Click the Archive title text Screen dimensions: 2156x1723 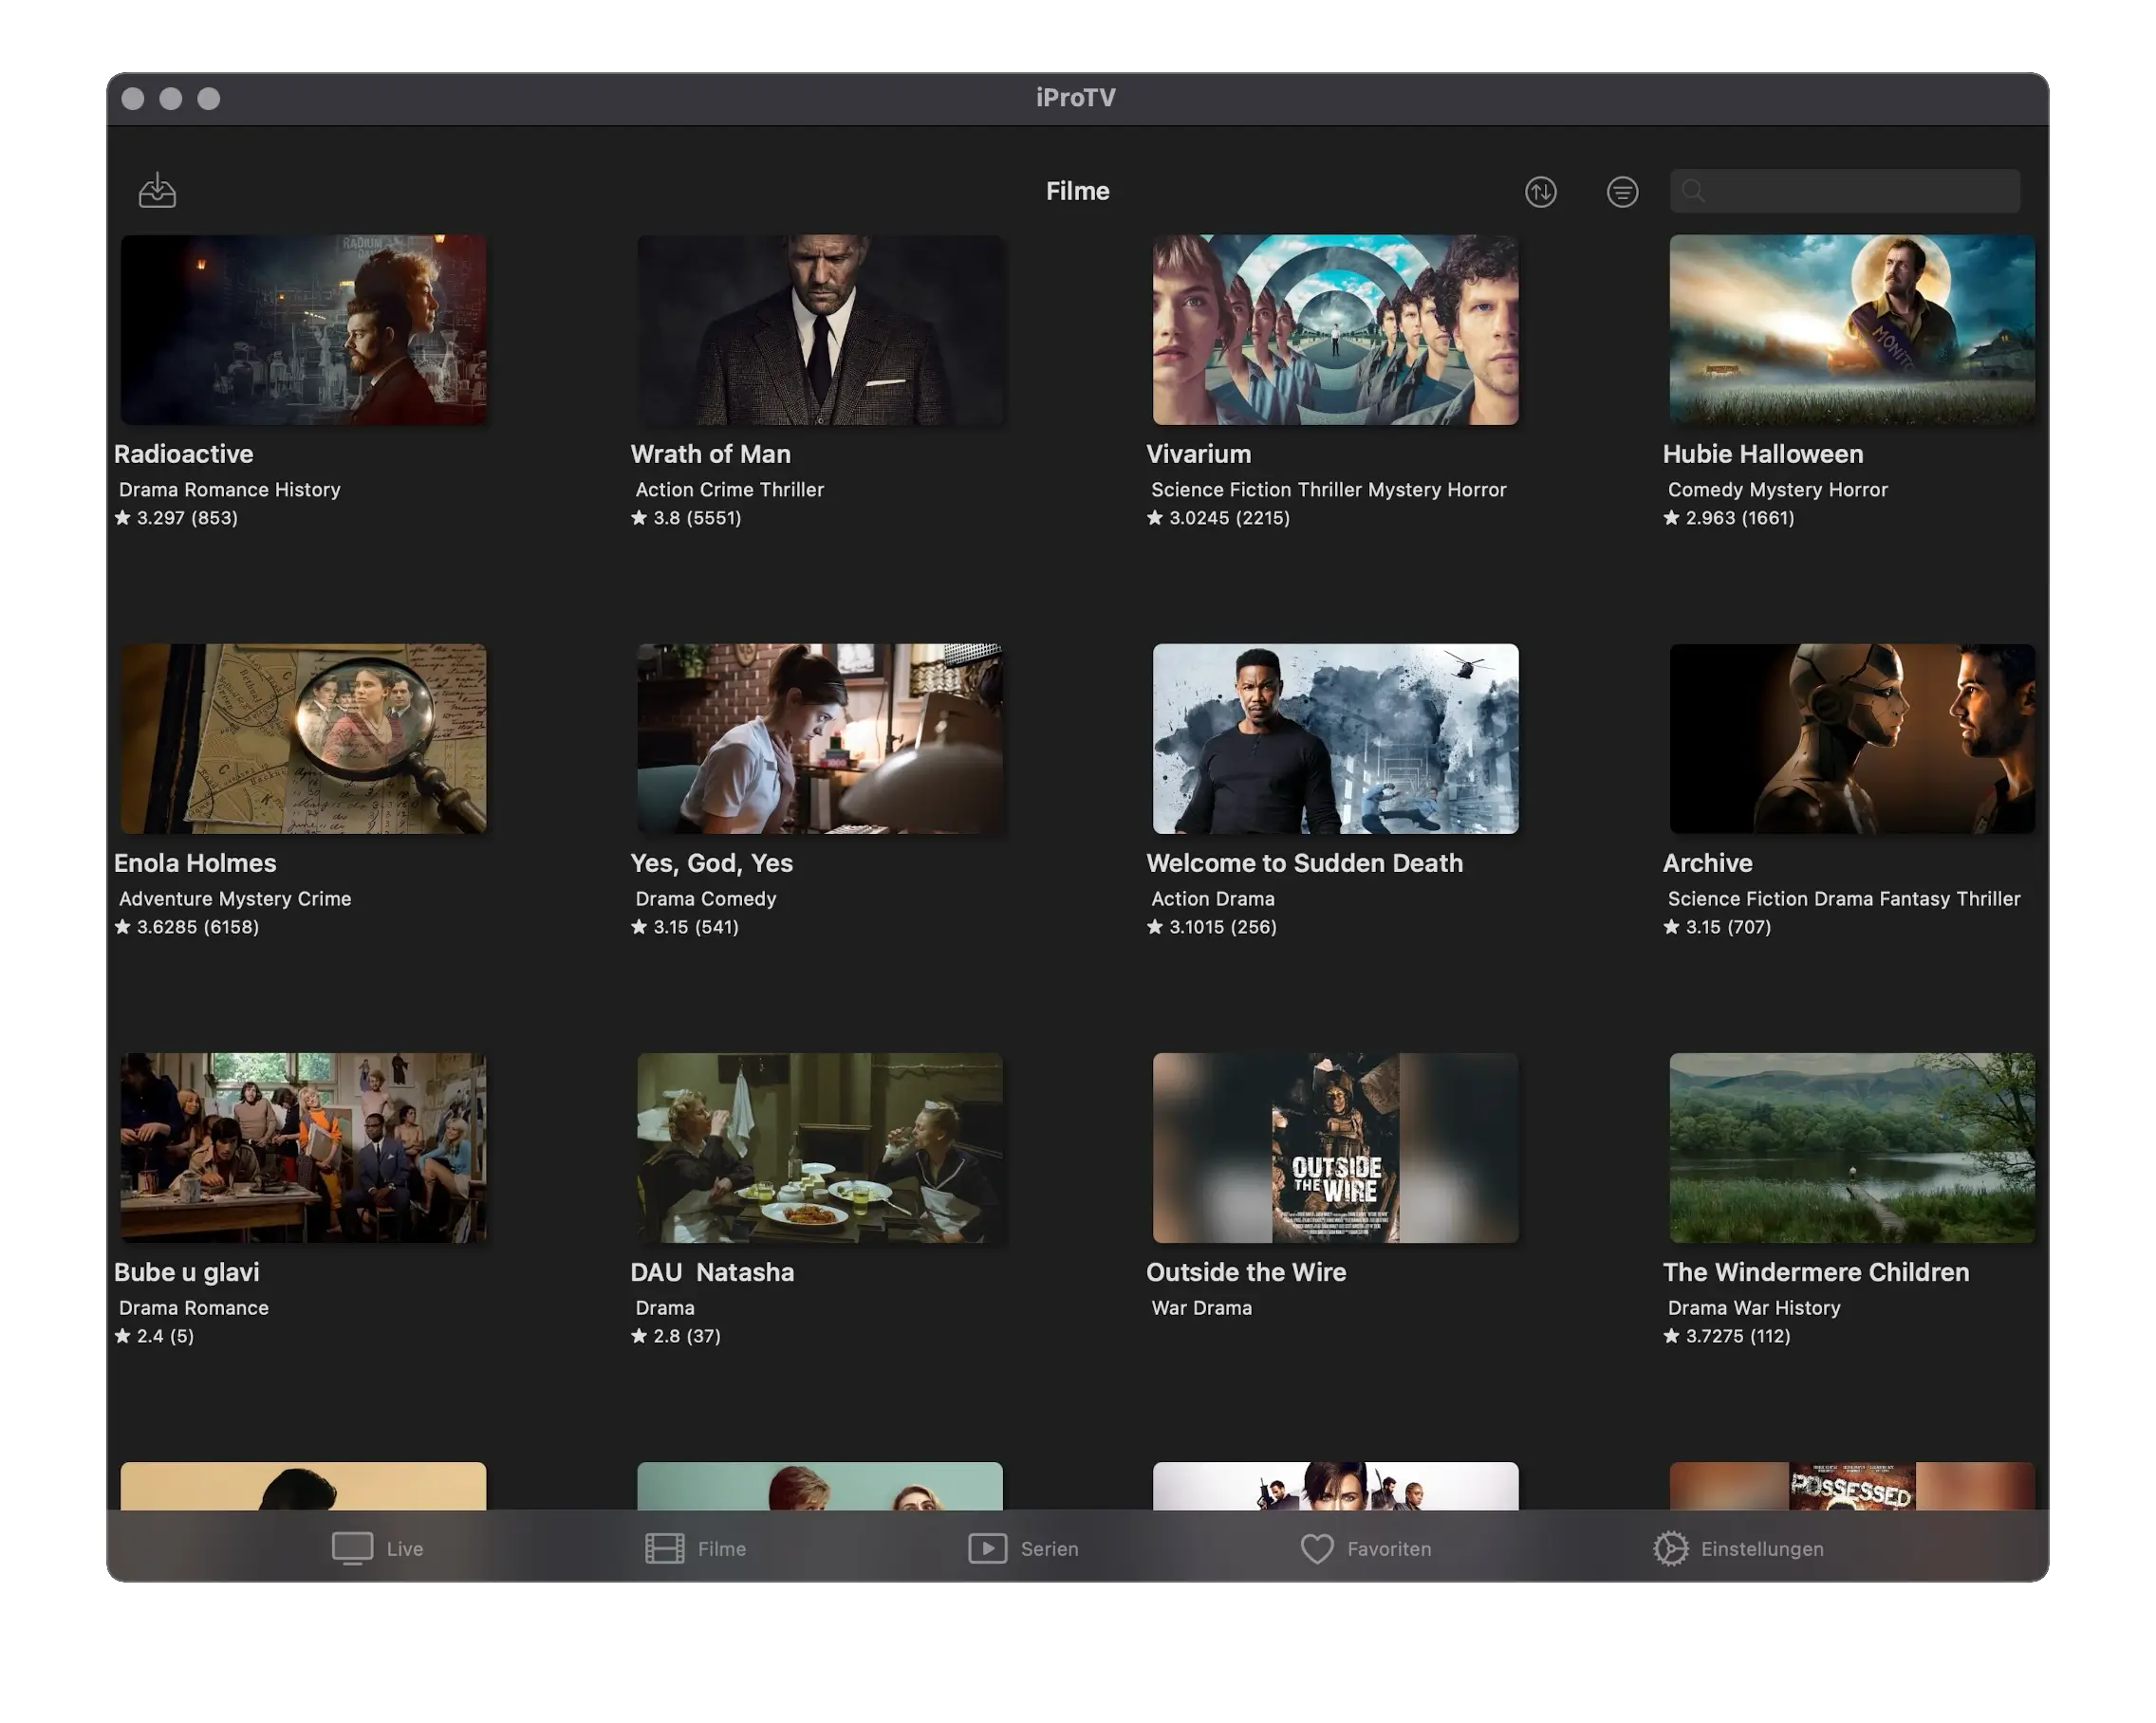pos(1707,863)
